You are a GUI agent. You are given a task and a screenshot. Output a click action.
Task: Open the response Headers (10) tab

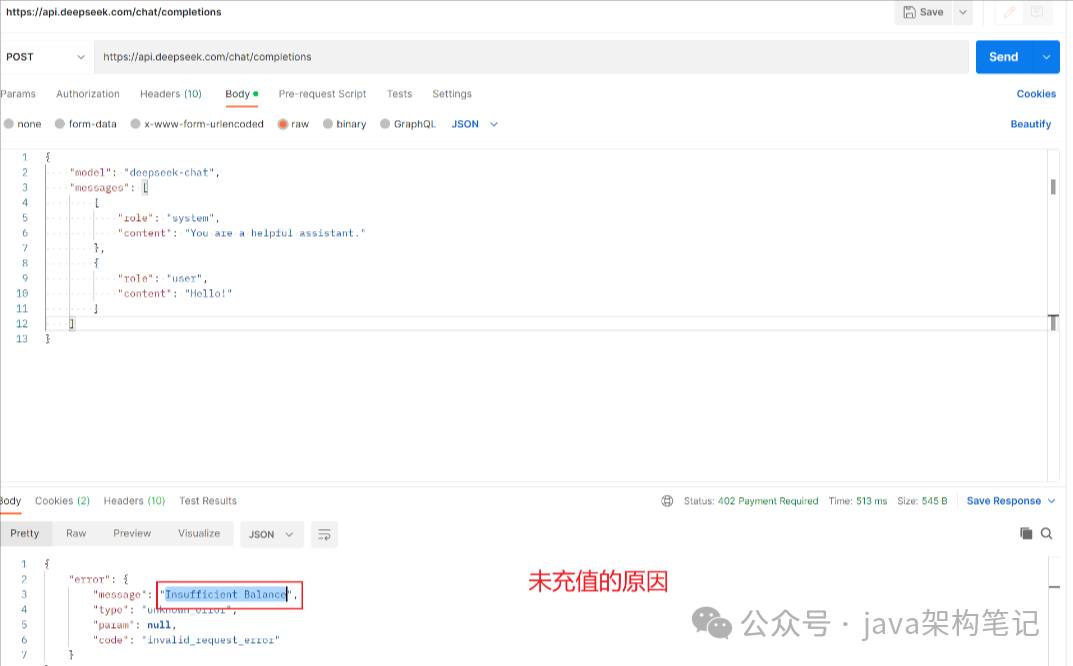click(x=134, y=501)
